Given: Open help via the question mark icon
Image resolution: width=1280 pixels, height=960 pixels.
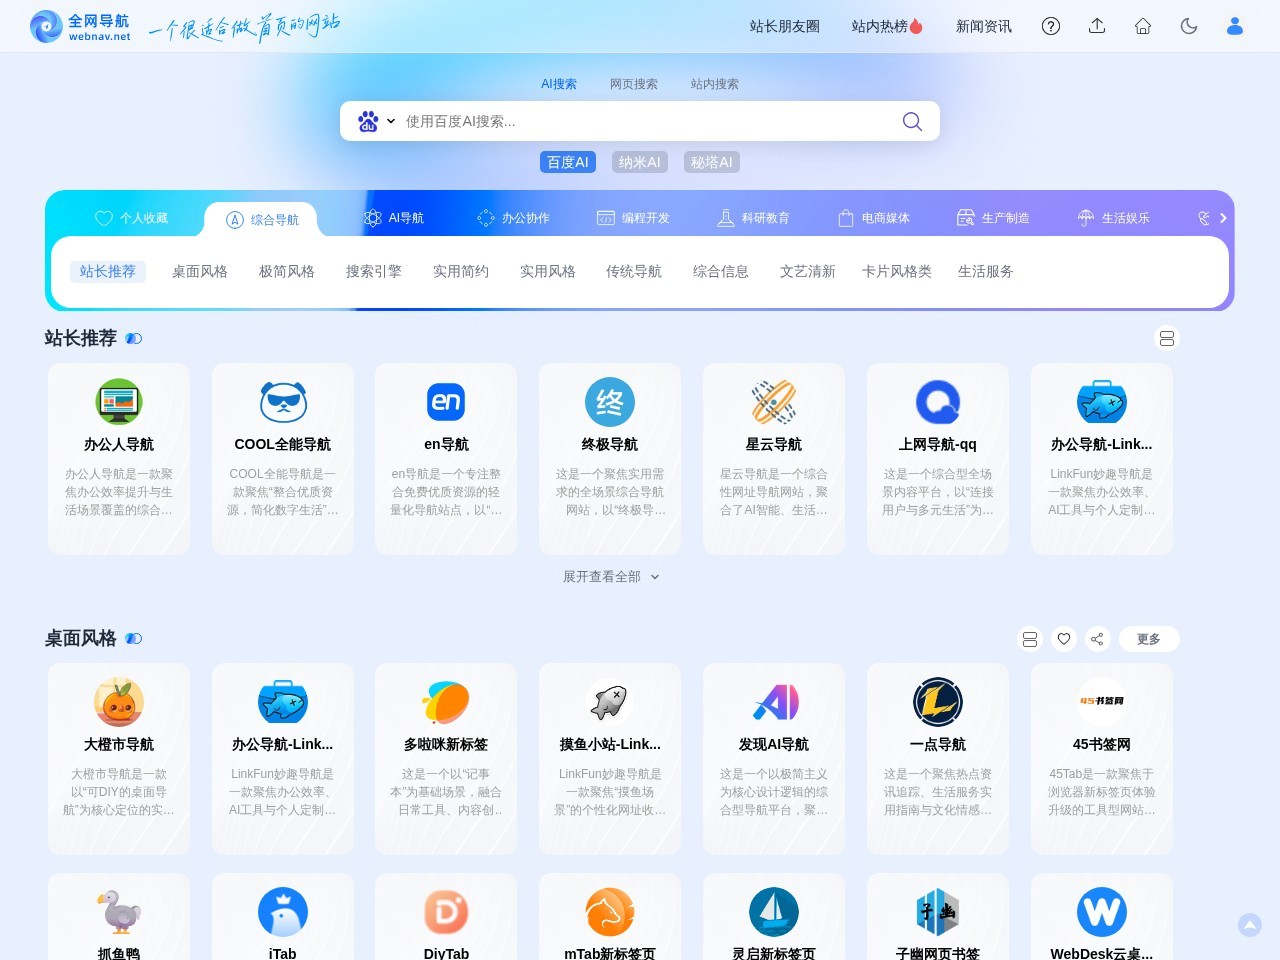Looking at the screenshot, I should [1051, 26].
